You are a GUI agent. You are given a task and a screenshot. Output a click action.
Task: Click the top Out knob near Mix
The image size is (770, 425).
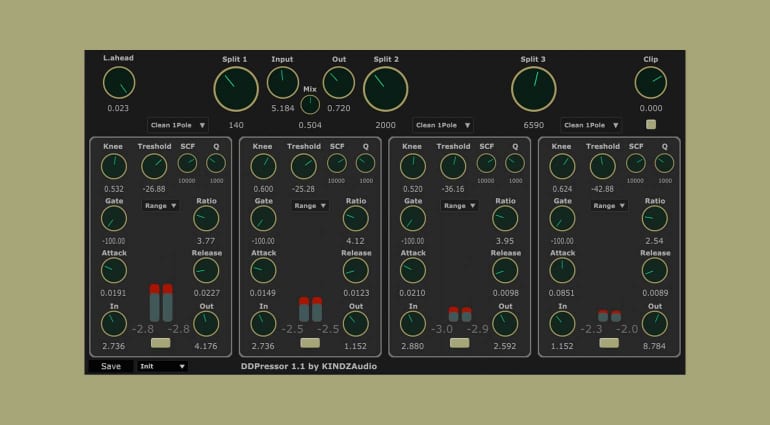click(x=338, y=83)
